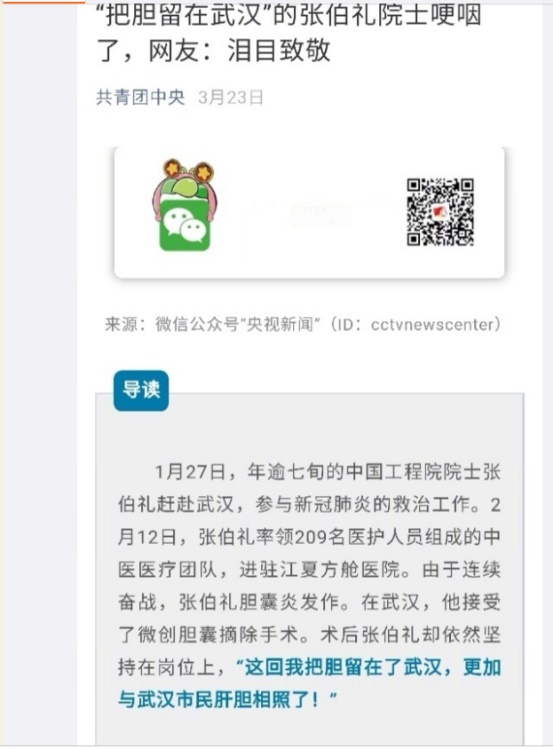Click the article headline about 张伯礼院士
Image resolution: width=553 pixels, height=749 pixels.
pyautogui.click(x=288, y=32)
